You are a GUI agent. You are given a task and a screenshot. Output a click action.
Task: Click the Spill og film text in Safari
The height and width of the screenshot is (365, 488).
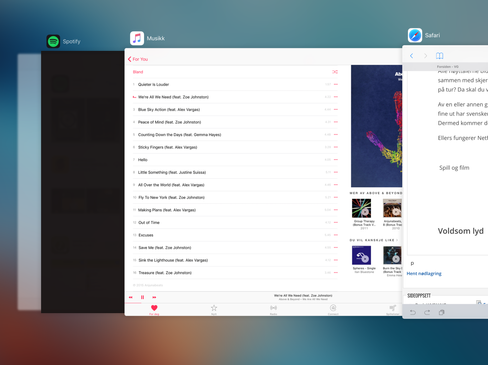pyautogui.click(x=454, y=168)
